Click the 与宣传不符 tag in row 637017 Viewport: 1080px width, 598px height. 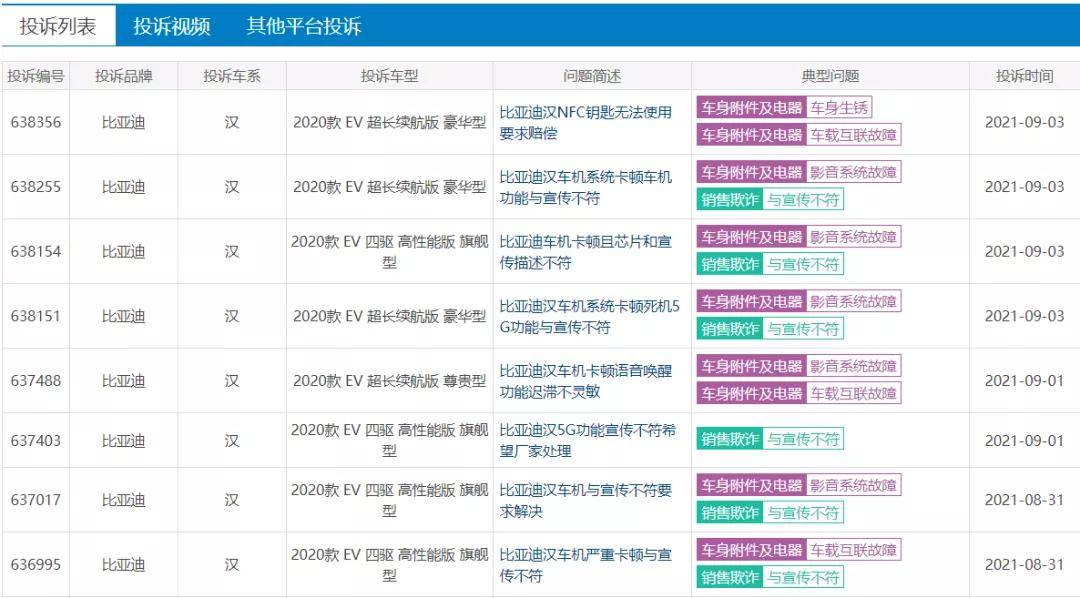(803, 513)
